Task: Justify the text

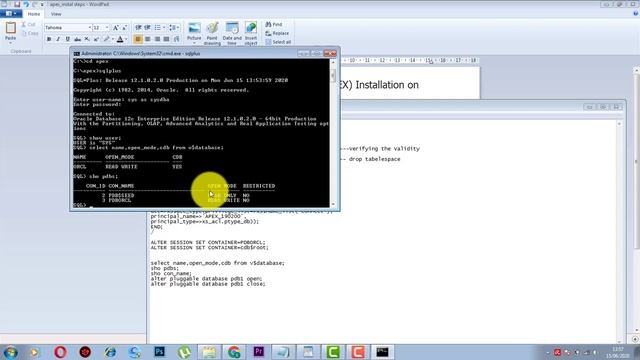Action: [x=167, y=39]
